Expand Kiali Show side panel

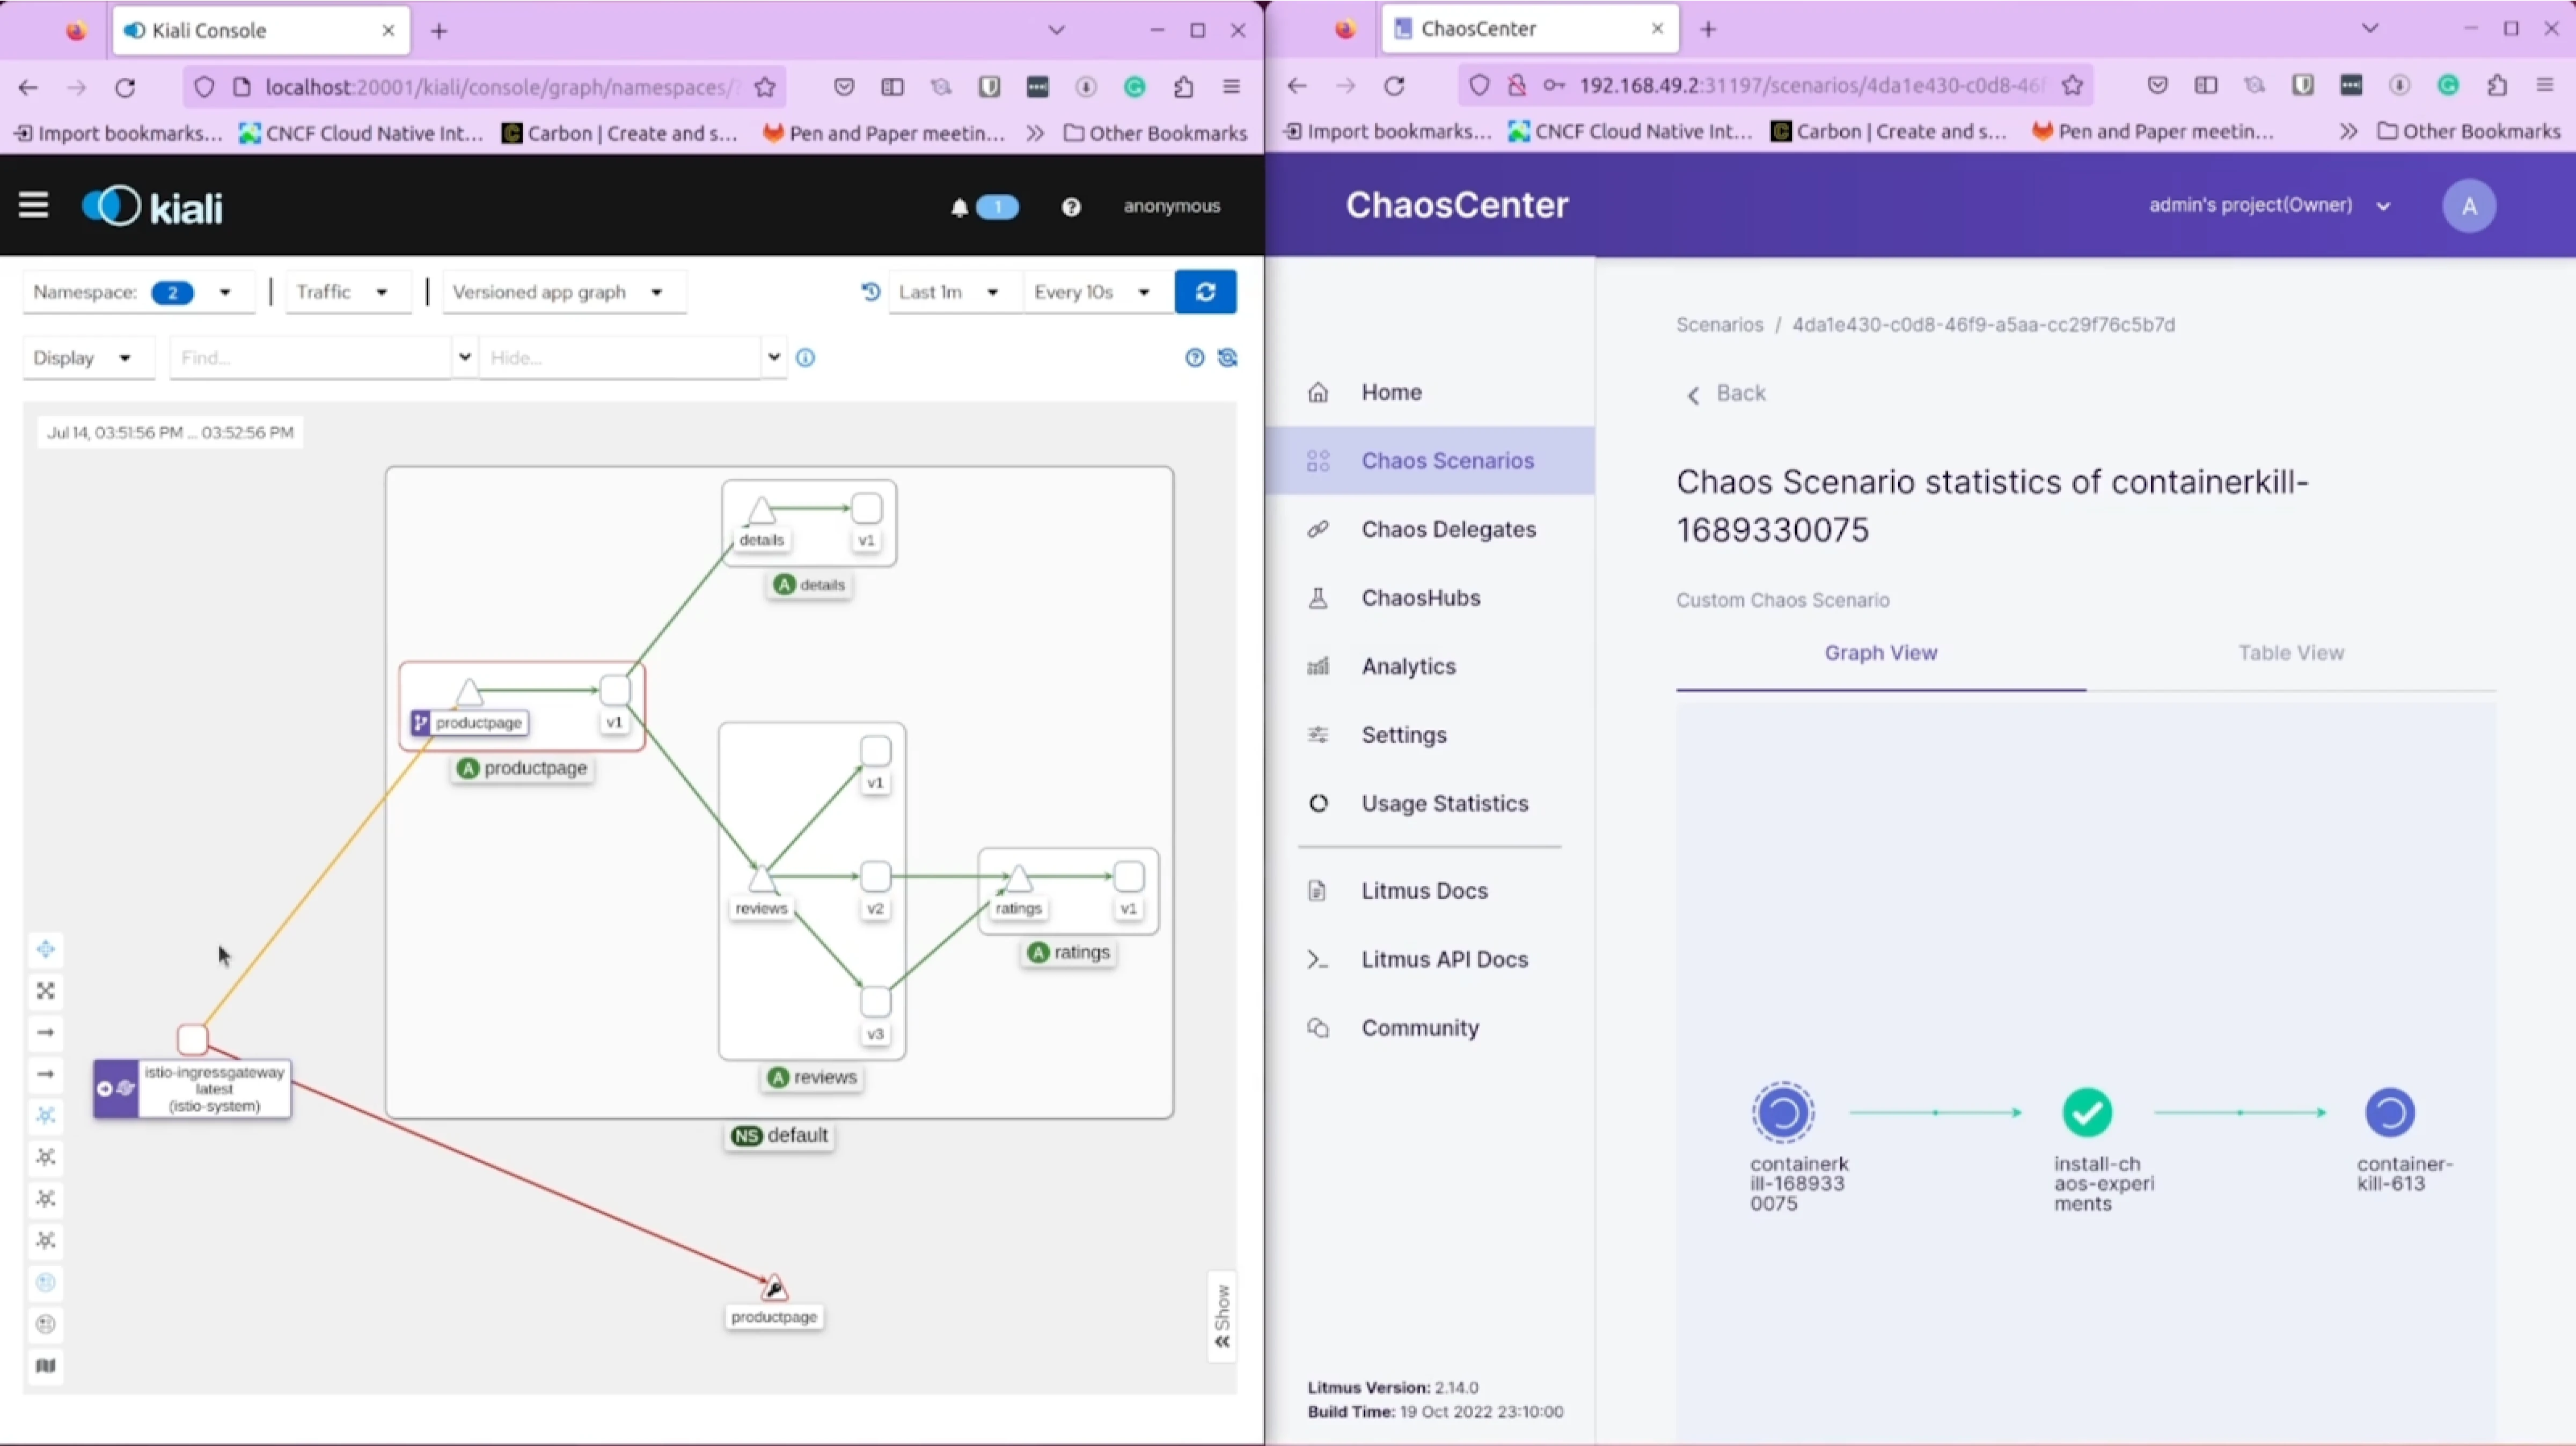pyautogui.click(x=1222, y=1317)
